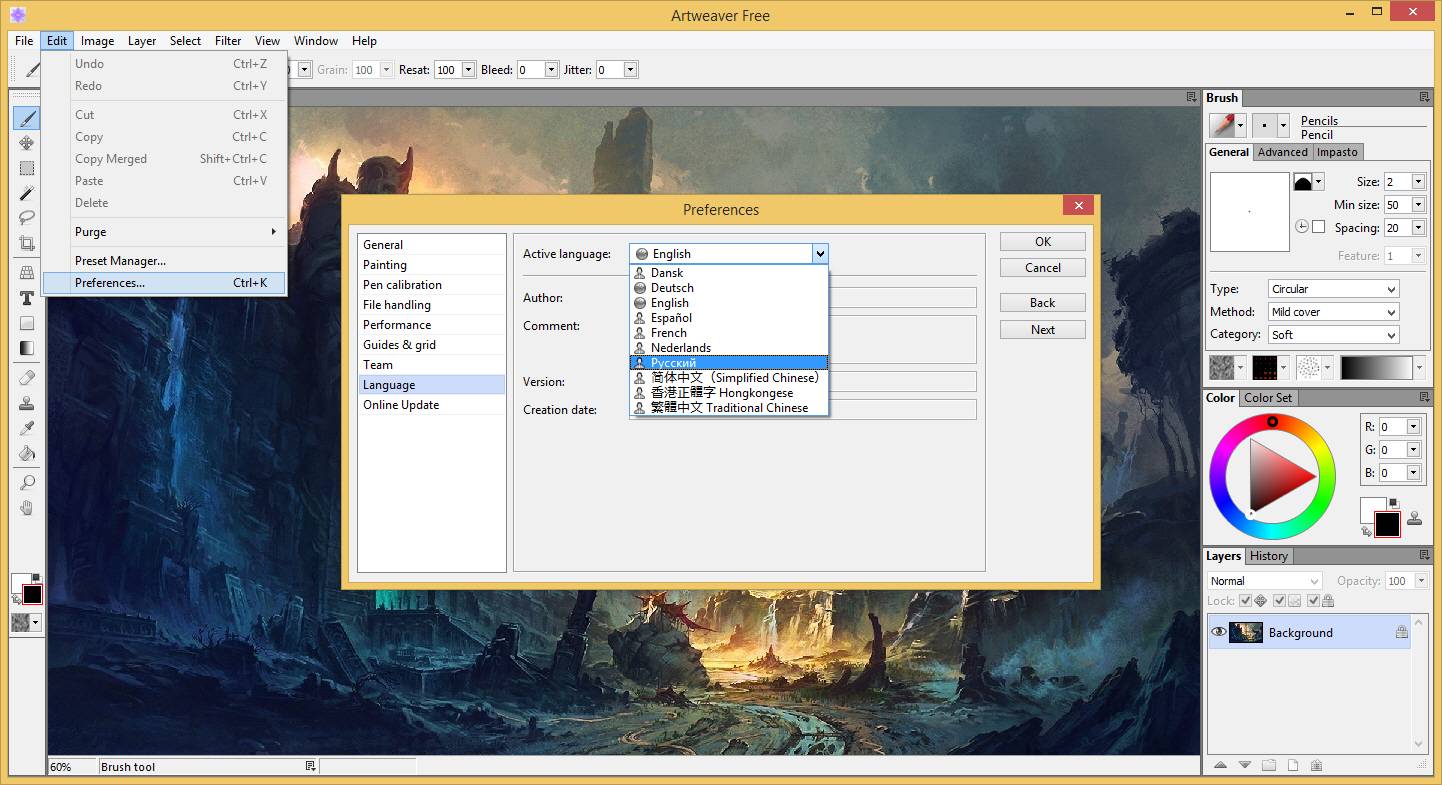Choose the Gradient tool

[x=27, y=348]
